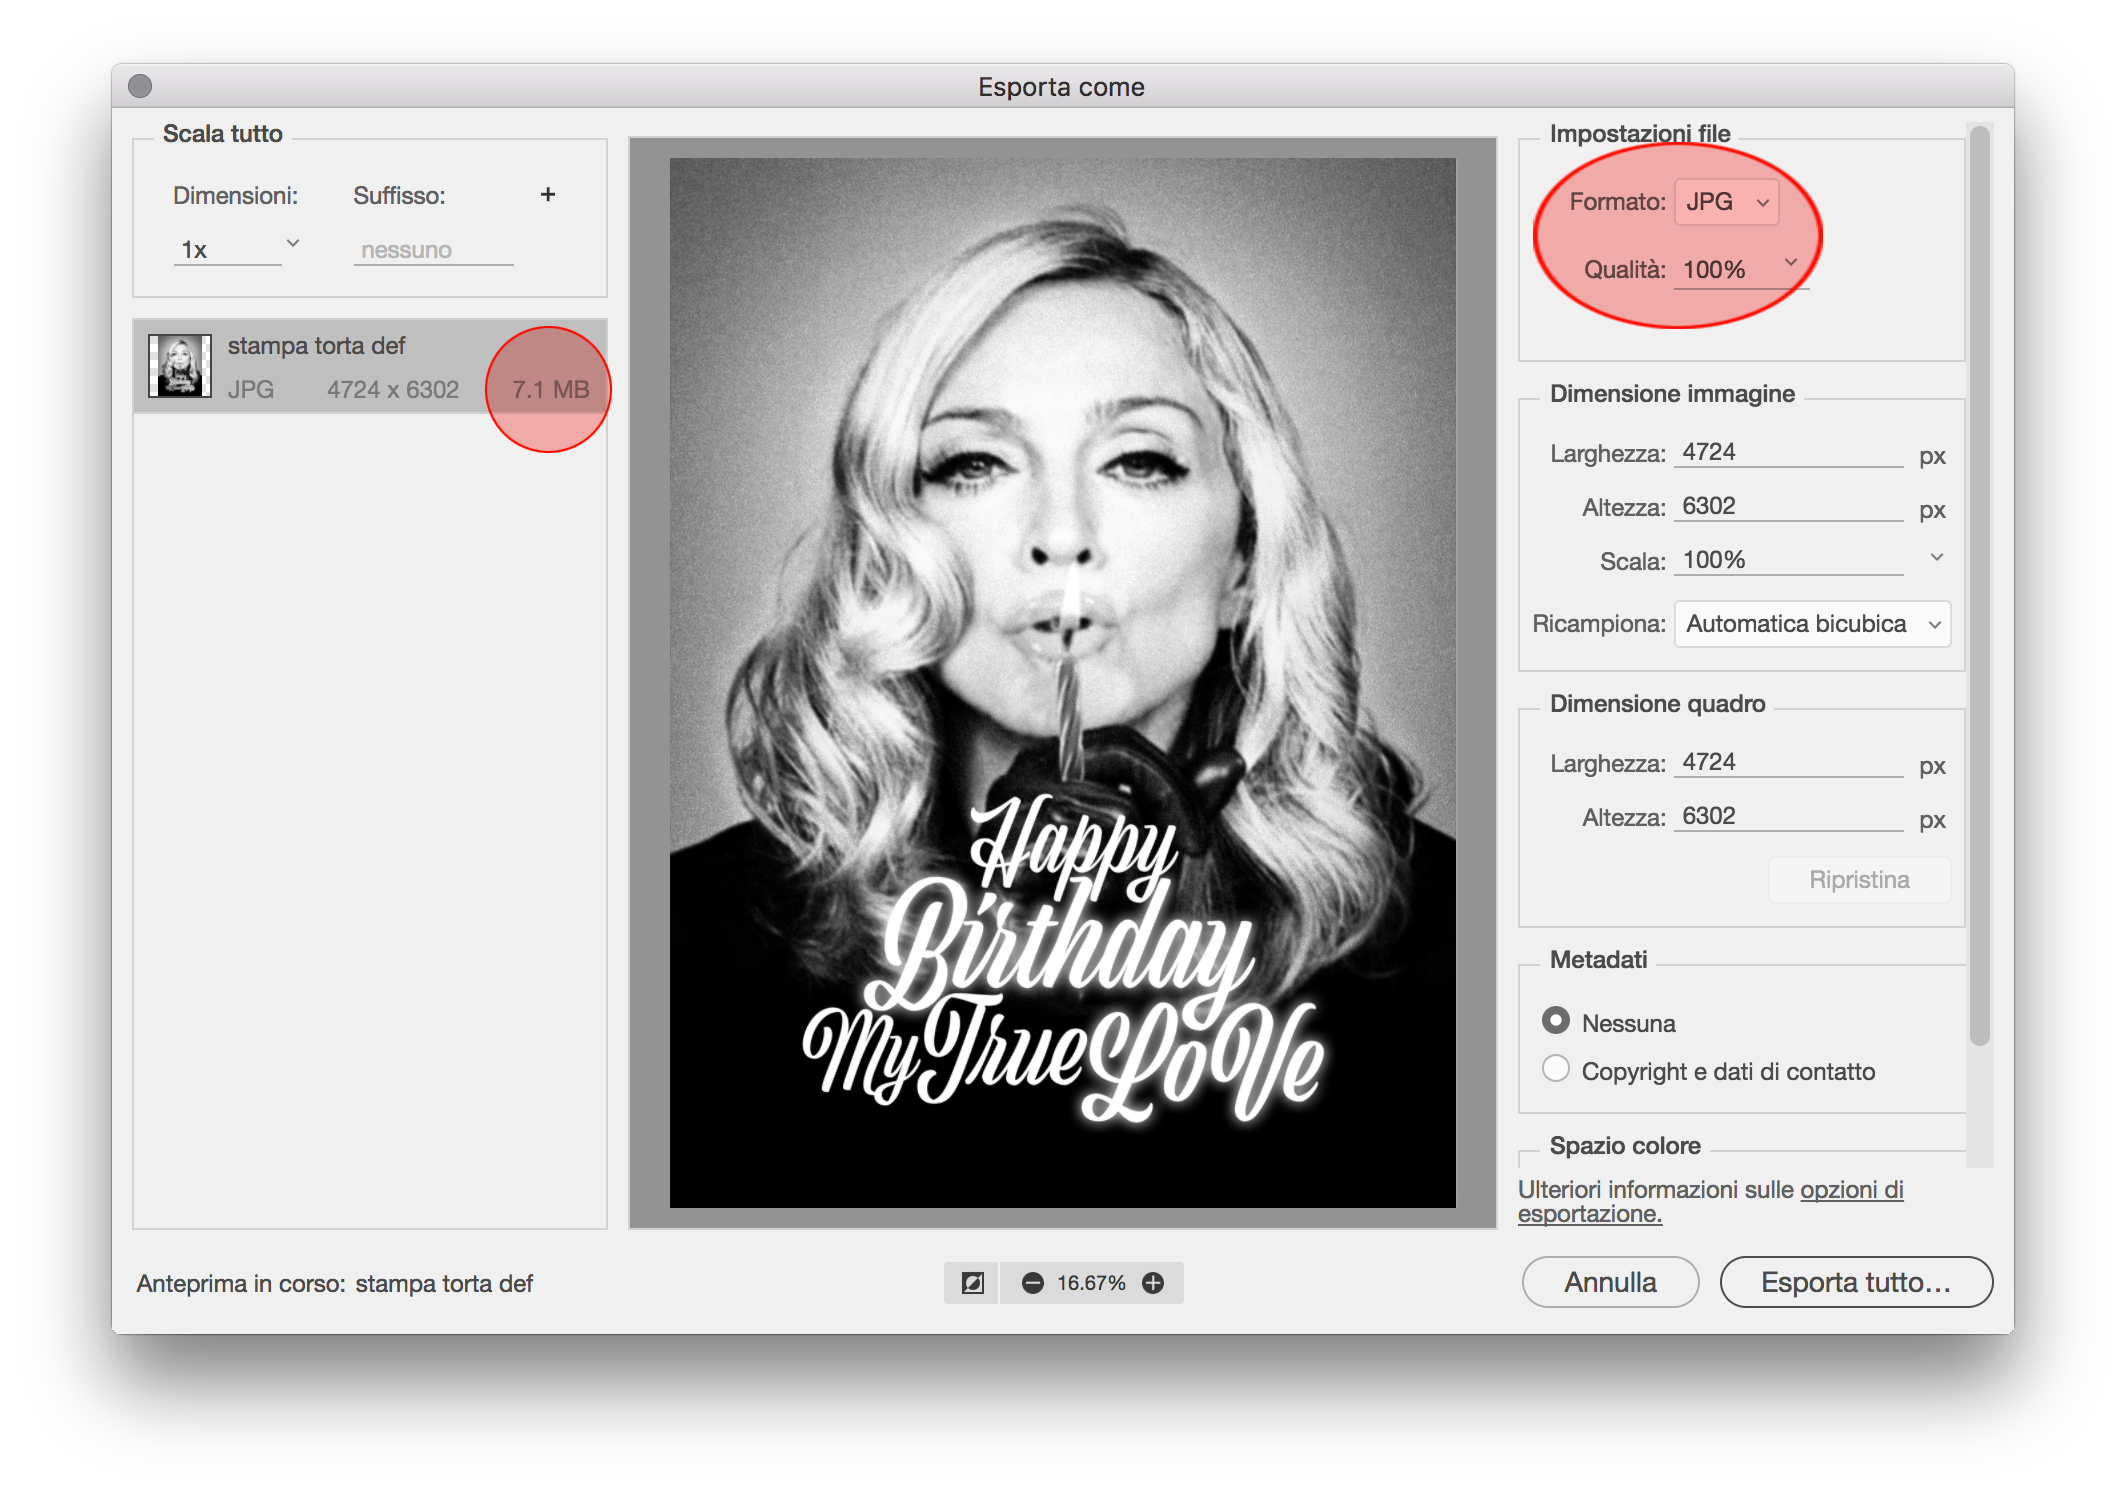
Task: Open the Ricampiona Automatica bicubica dropdown
Action: (1812, 624)
